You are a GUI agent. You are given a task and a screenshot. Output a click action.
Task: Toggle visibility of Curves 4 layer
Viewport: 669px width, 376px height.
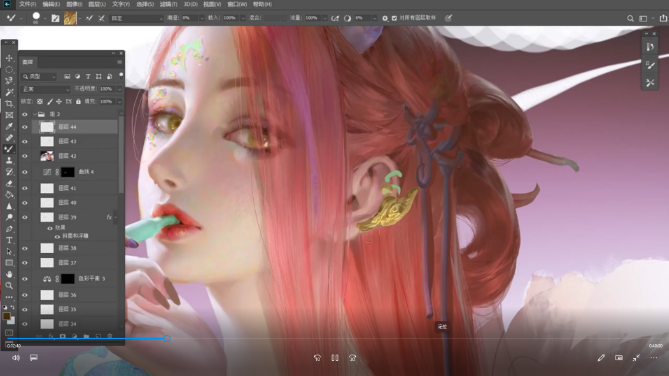pyautogui.click(x=25, y=172)
